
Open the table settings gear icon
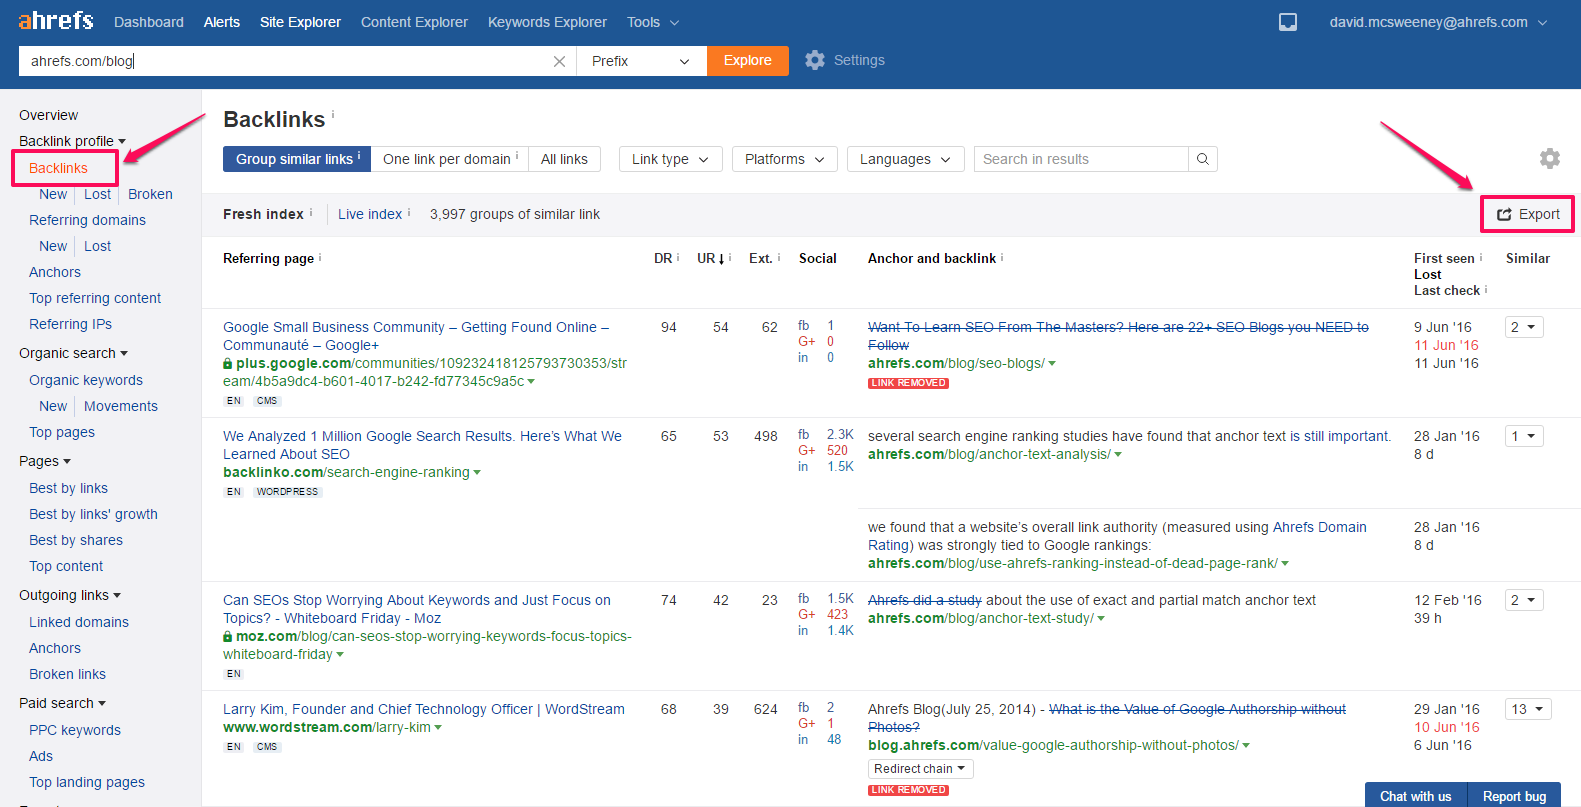click(1549, 158)
